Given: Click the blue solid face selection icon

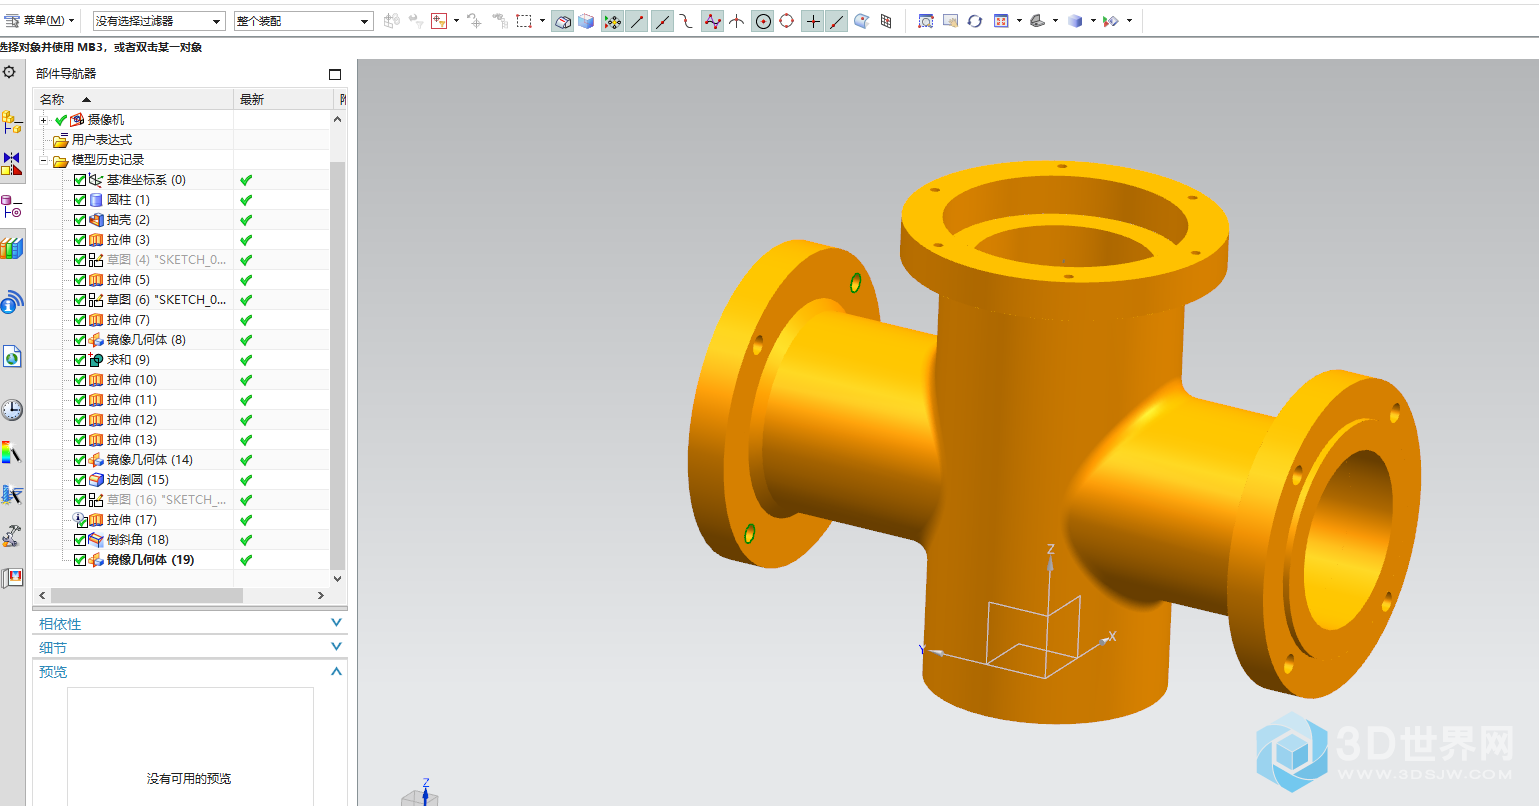Looking at the screenshot, I should click(586, 20).
